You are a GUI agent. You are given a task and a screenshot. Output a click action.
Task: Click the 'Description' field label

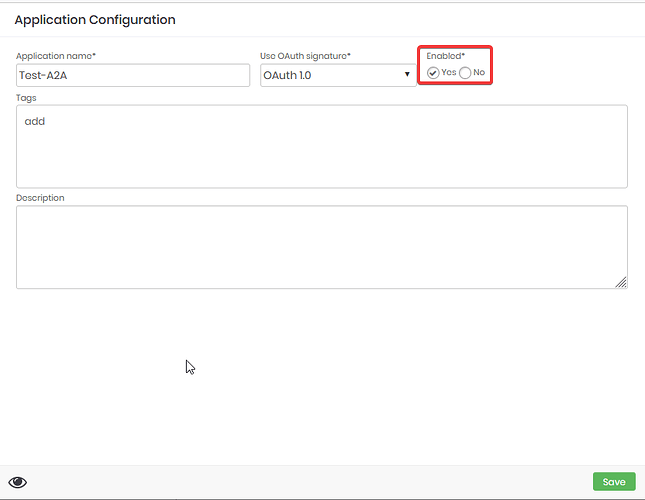coord(40,198)
